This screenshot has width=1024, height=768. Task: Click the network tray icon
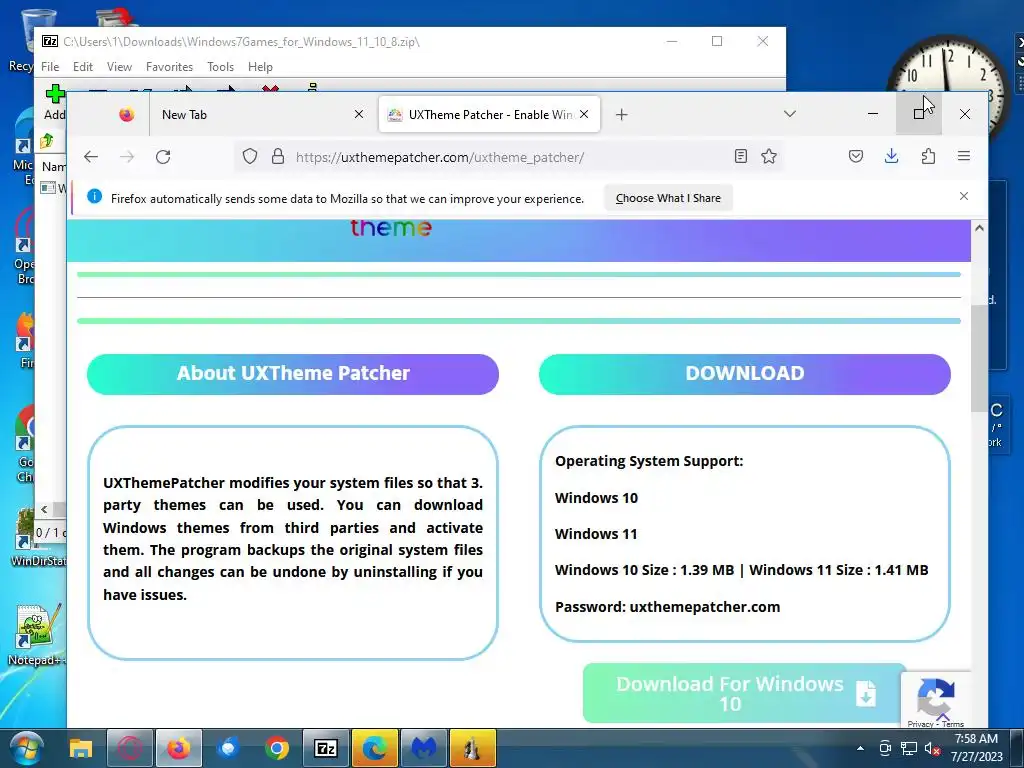pyautogui.click(x=908, y=748)
